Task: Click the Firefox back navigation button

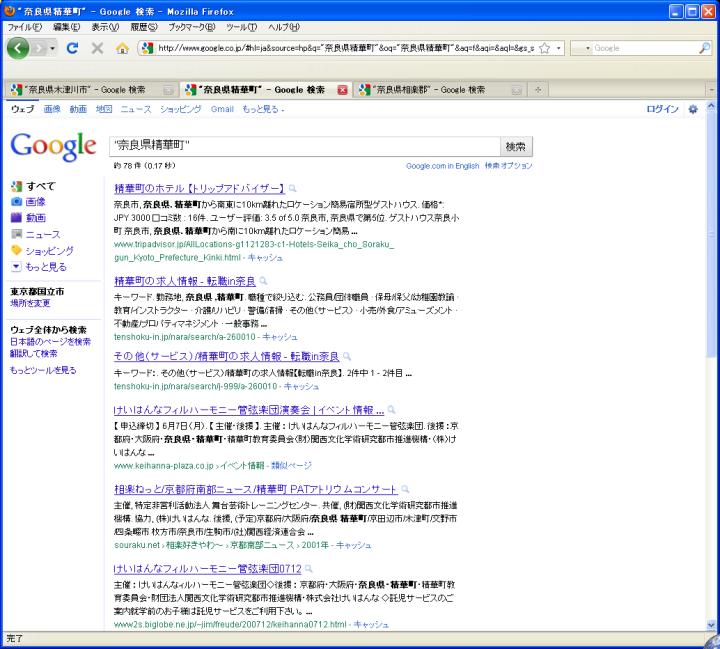Action: point(22,48)
